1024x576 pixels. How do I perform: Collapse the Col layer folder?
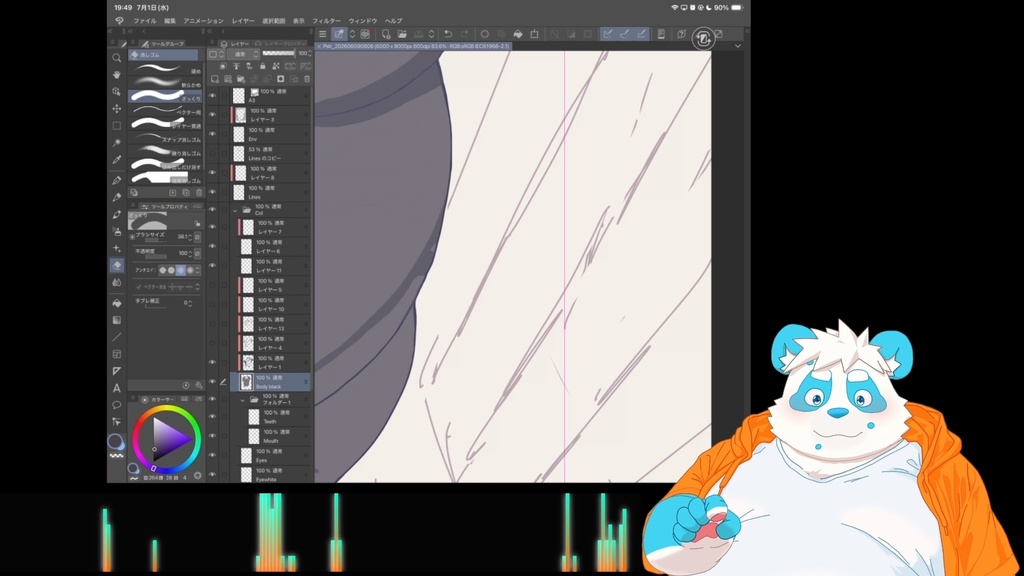pos(235,210)
